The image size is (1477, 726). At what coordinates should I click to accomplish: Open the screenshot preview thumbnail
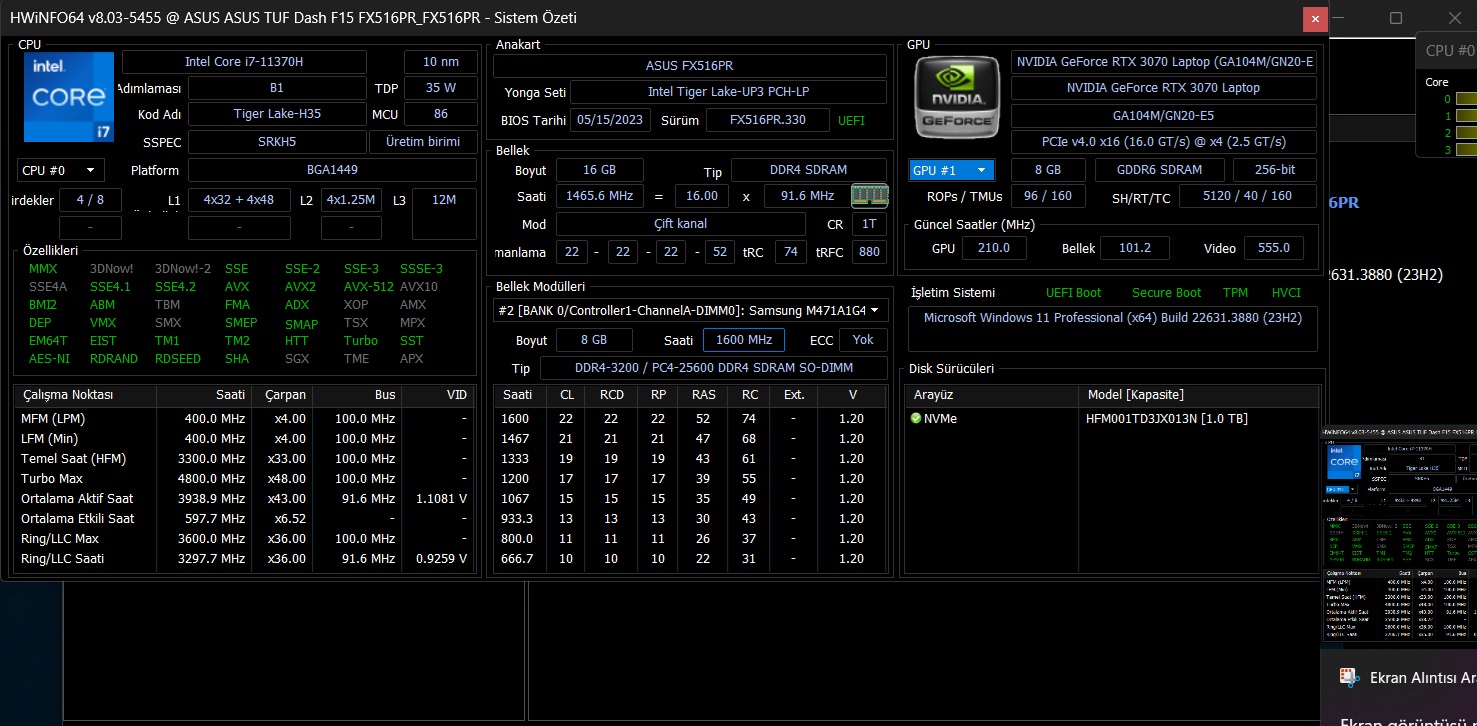1399,535
